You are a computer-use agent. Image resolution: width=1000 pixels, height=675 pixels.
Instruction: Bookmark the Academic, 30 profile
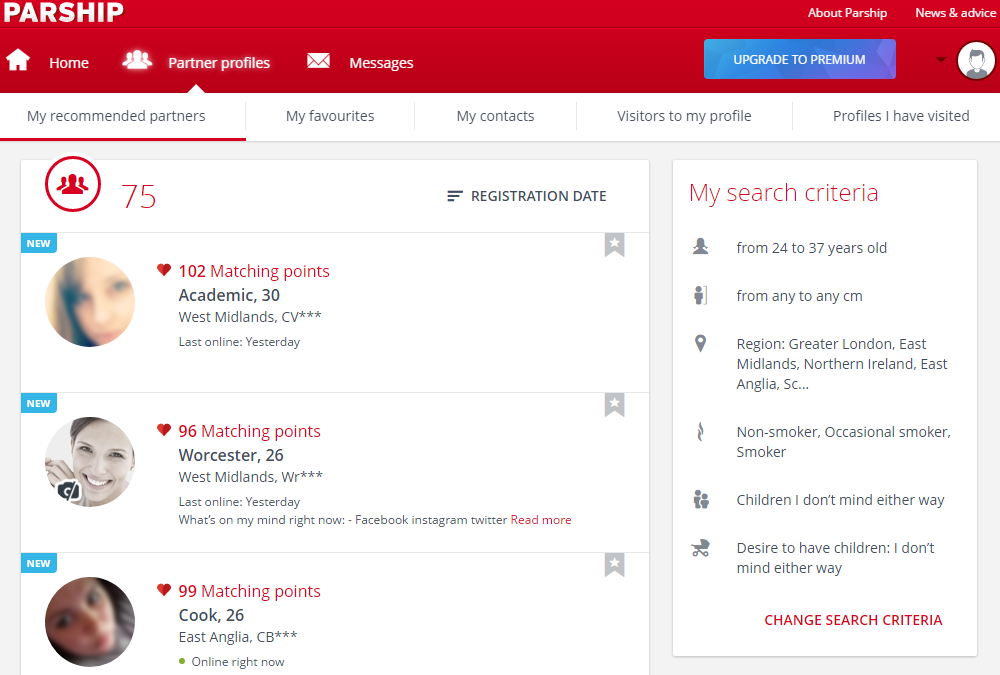click(x=614, y=245)
